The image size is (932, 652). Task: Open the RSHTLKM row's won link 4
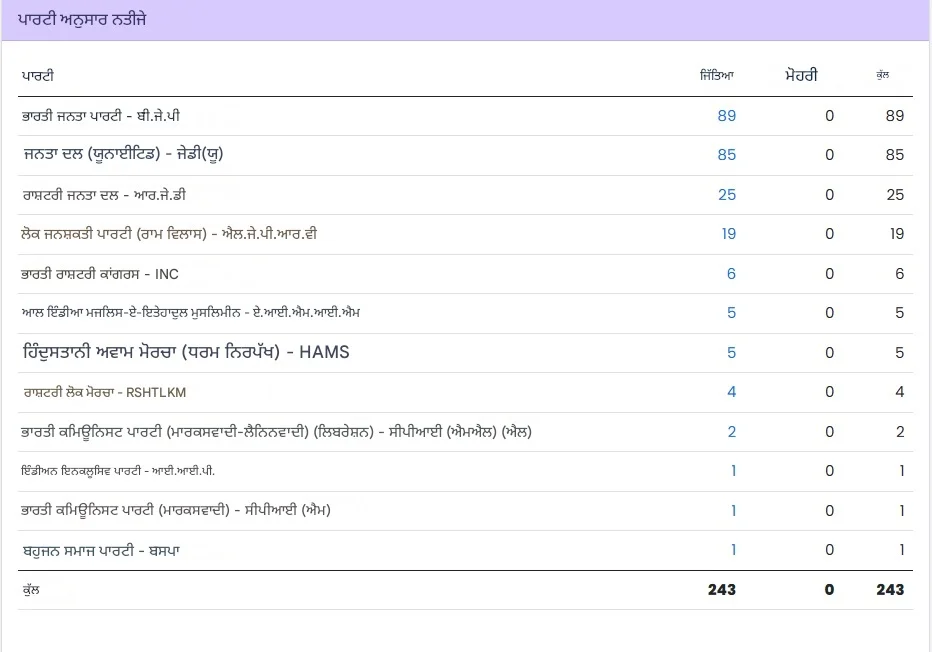(x=731, y=392)
